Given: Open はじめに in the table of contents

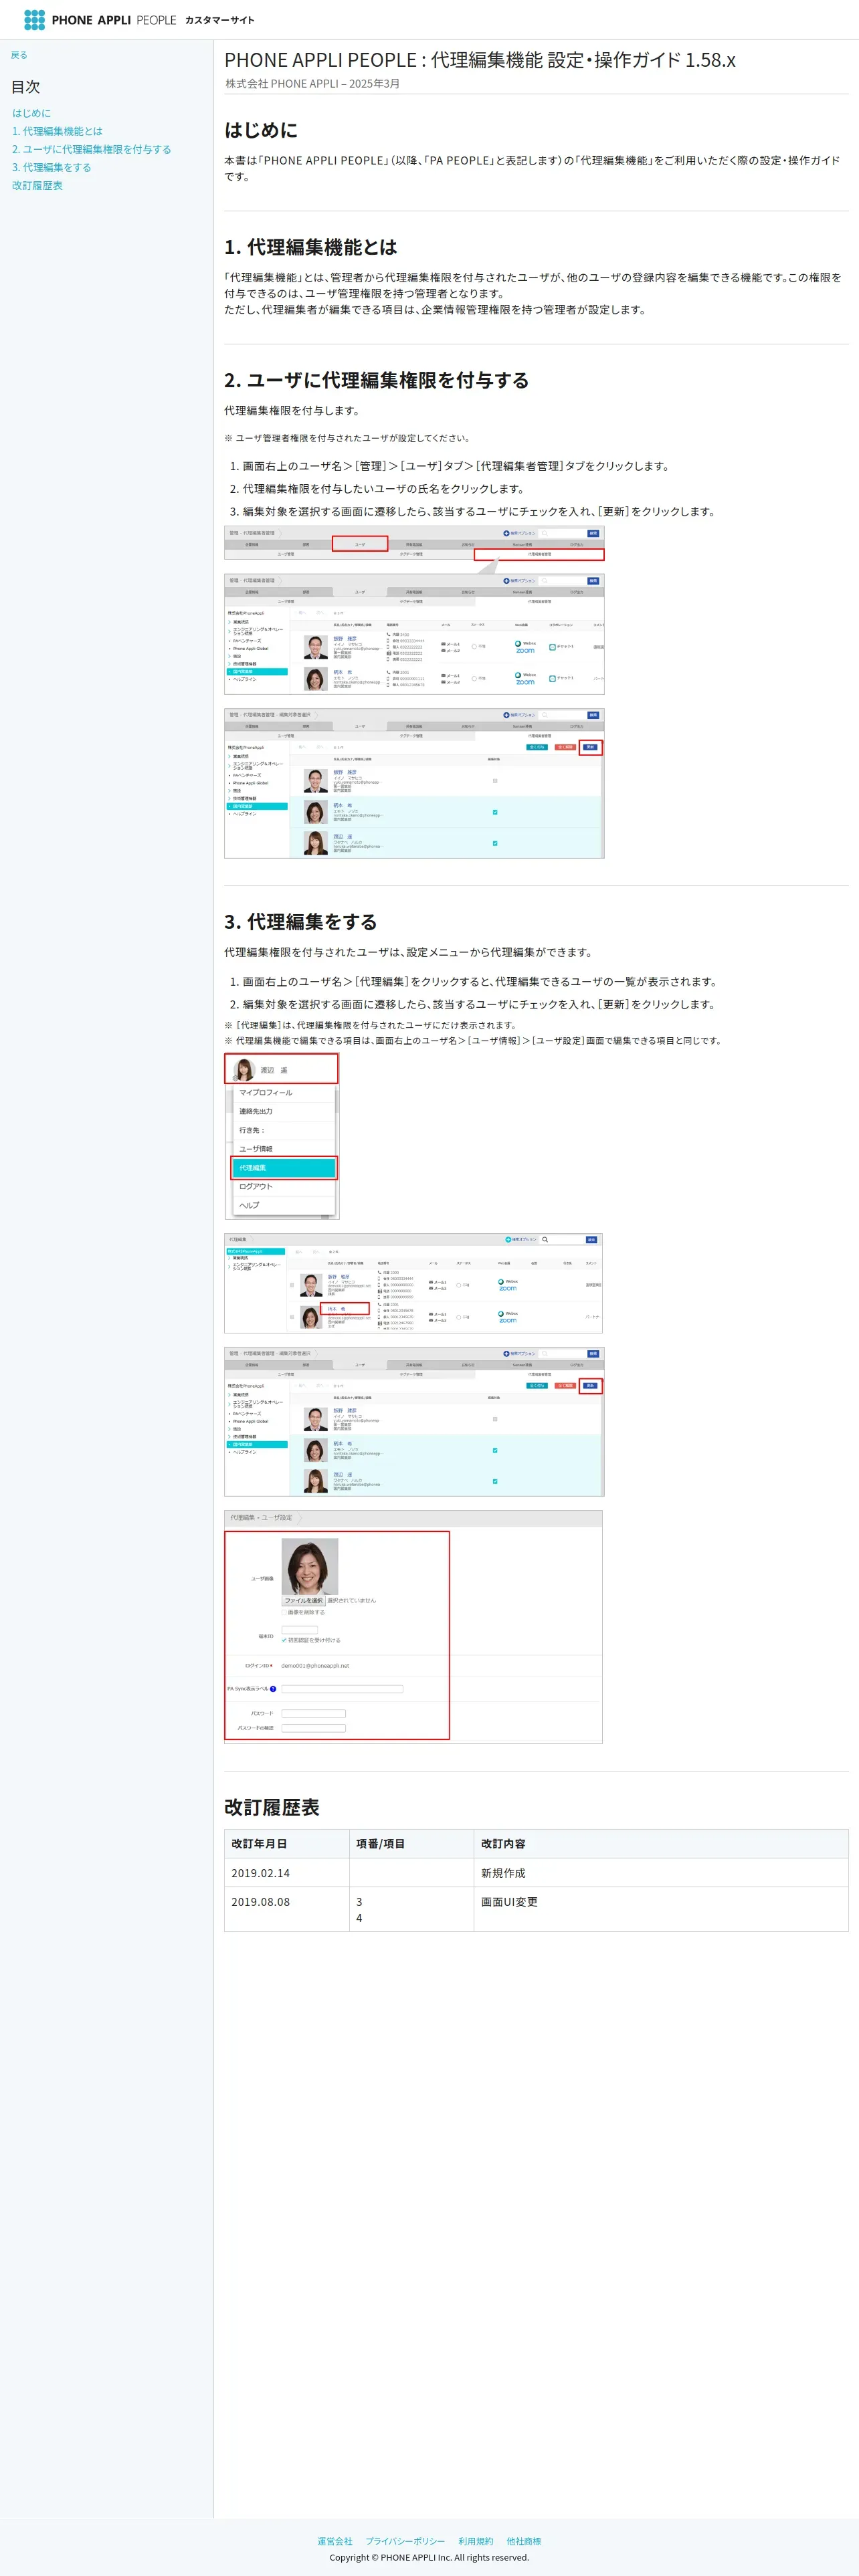Looking at the screenshot, I should click(31, 113).
